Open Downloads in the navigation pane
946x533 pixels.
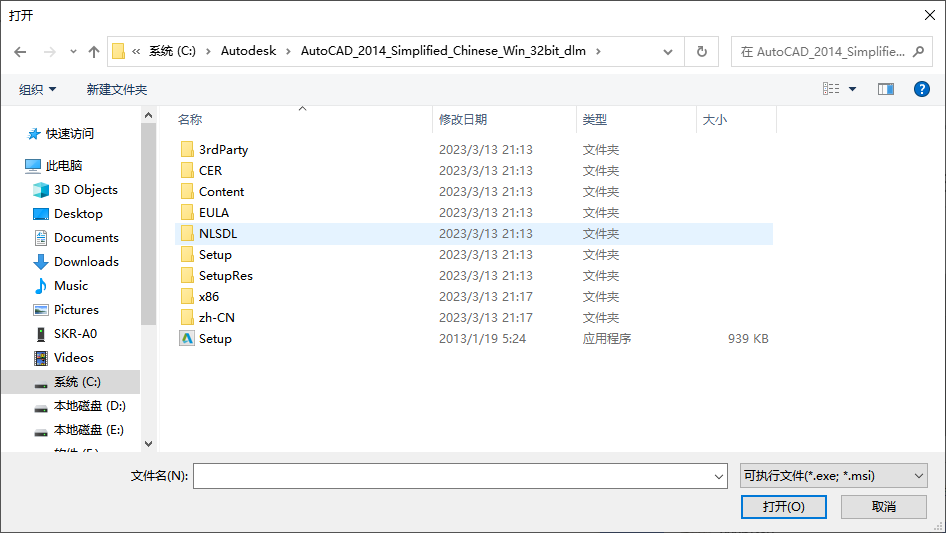(86, 261)
